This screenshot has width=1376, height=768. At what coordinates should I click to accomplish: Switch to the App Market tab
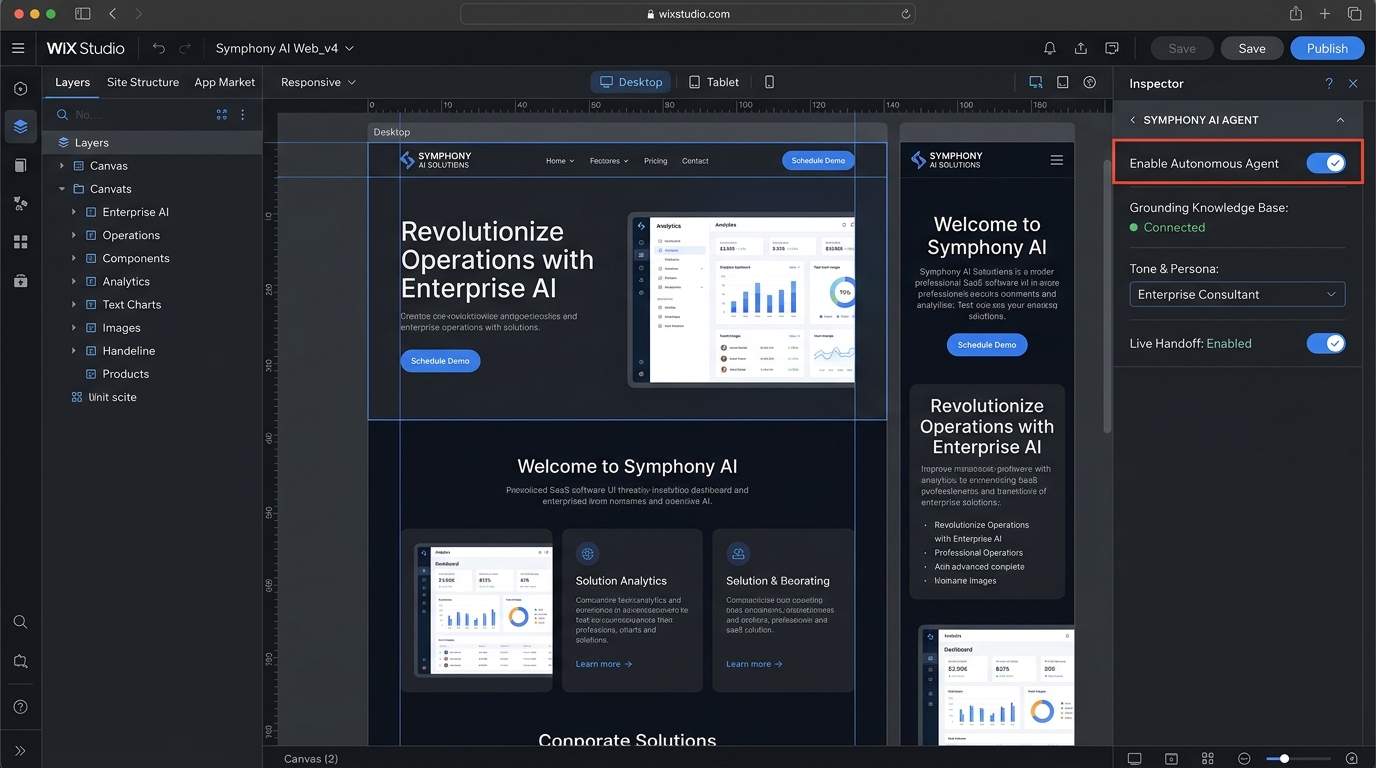point(224,82)
